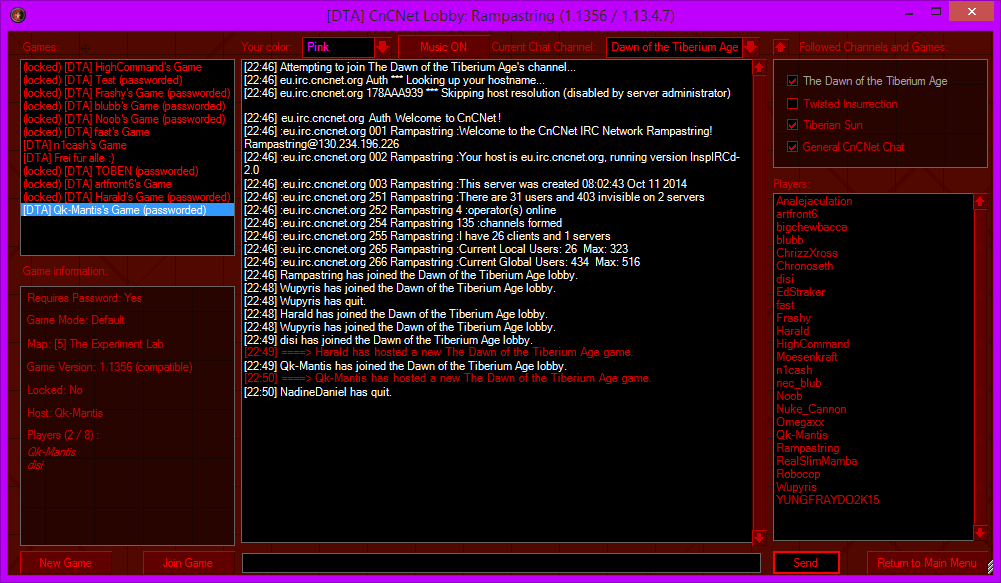Select fast's Game in the list

[128, 132]
